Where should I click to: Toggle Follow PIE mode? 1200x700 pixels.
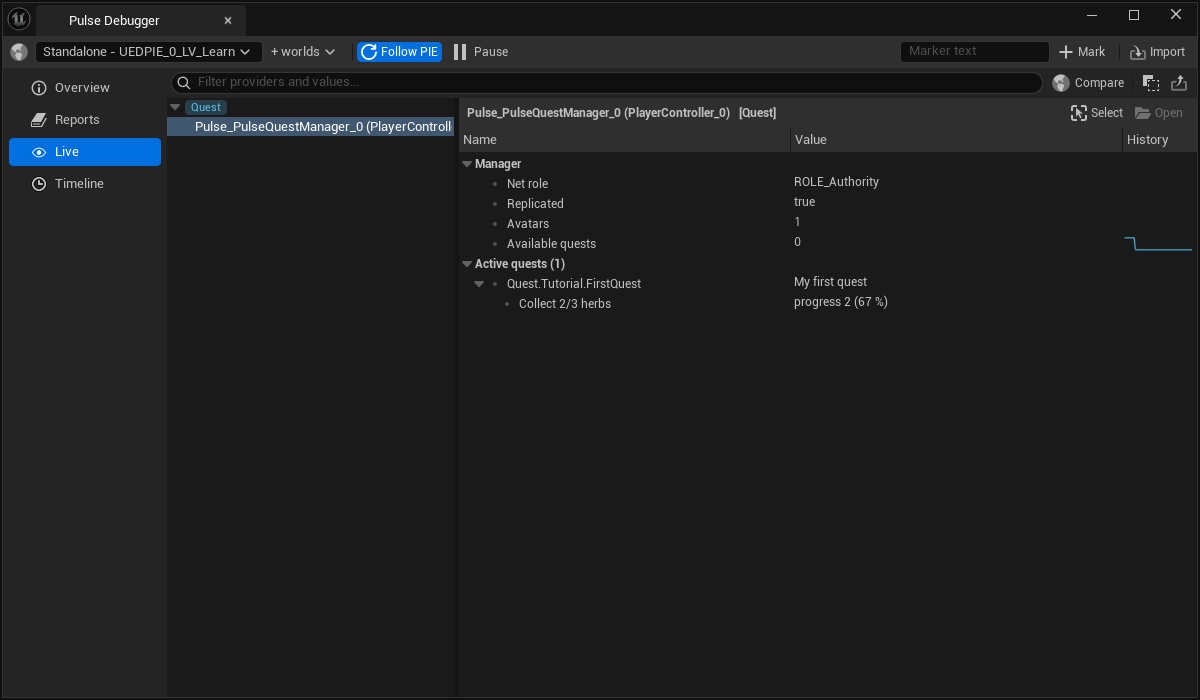[399, 52]
